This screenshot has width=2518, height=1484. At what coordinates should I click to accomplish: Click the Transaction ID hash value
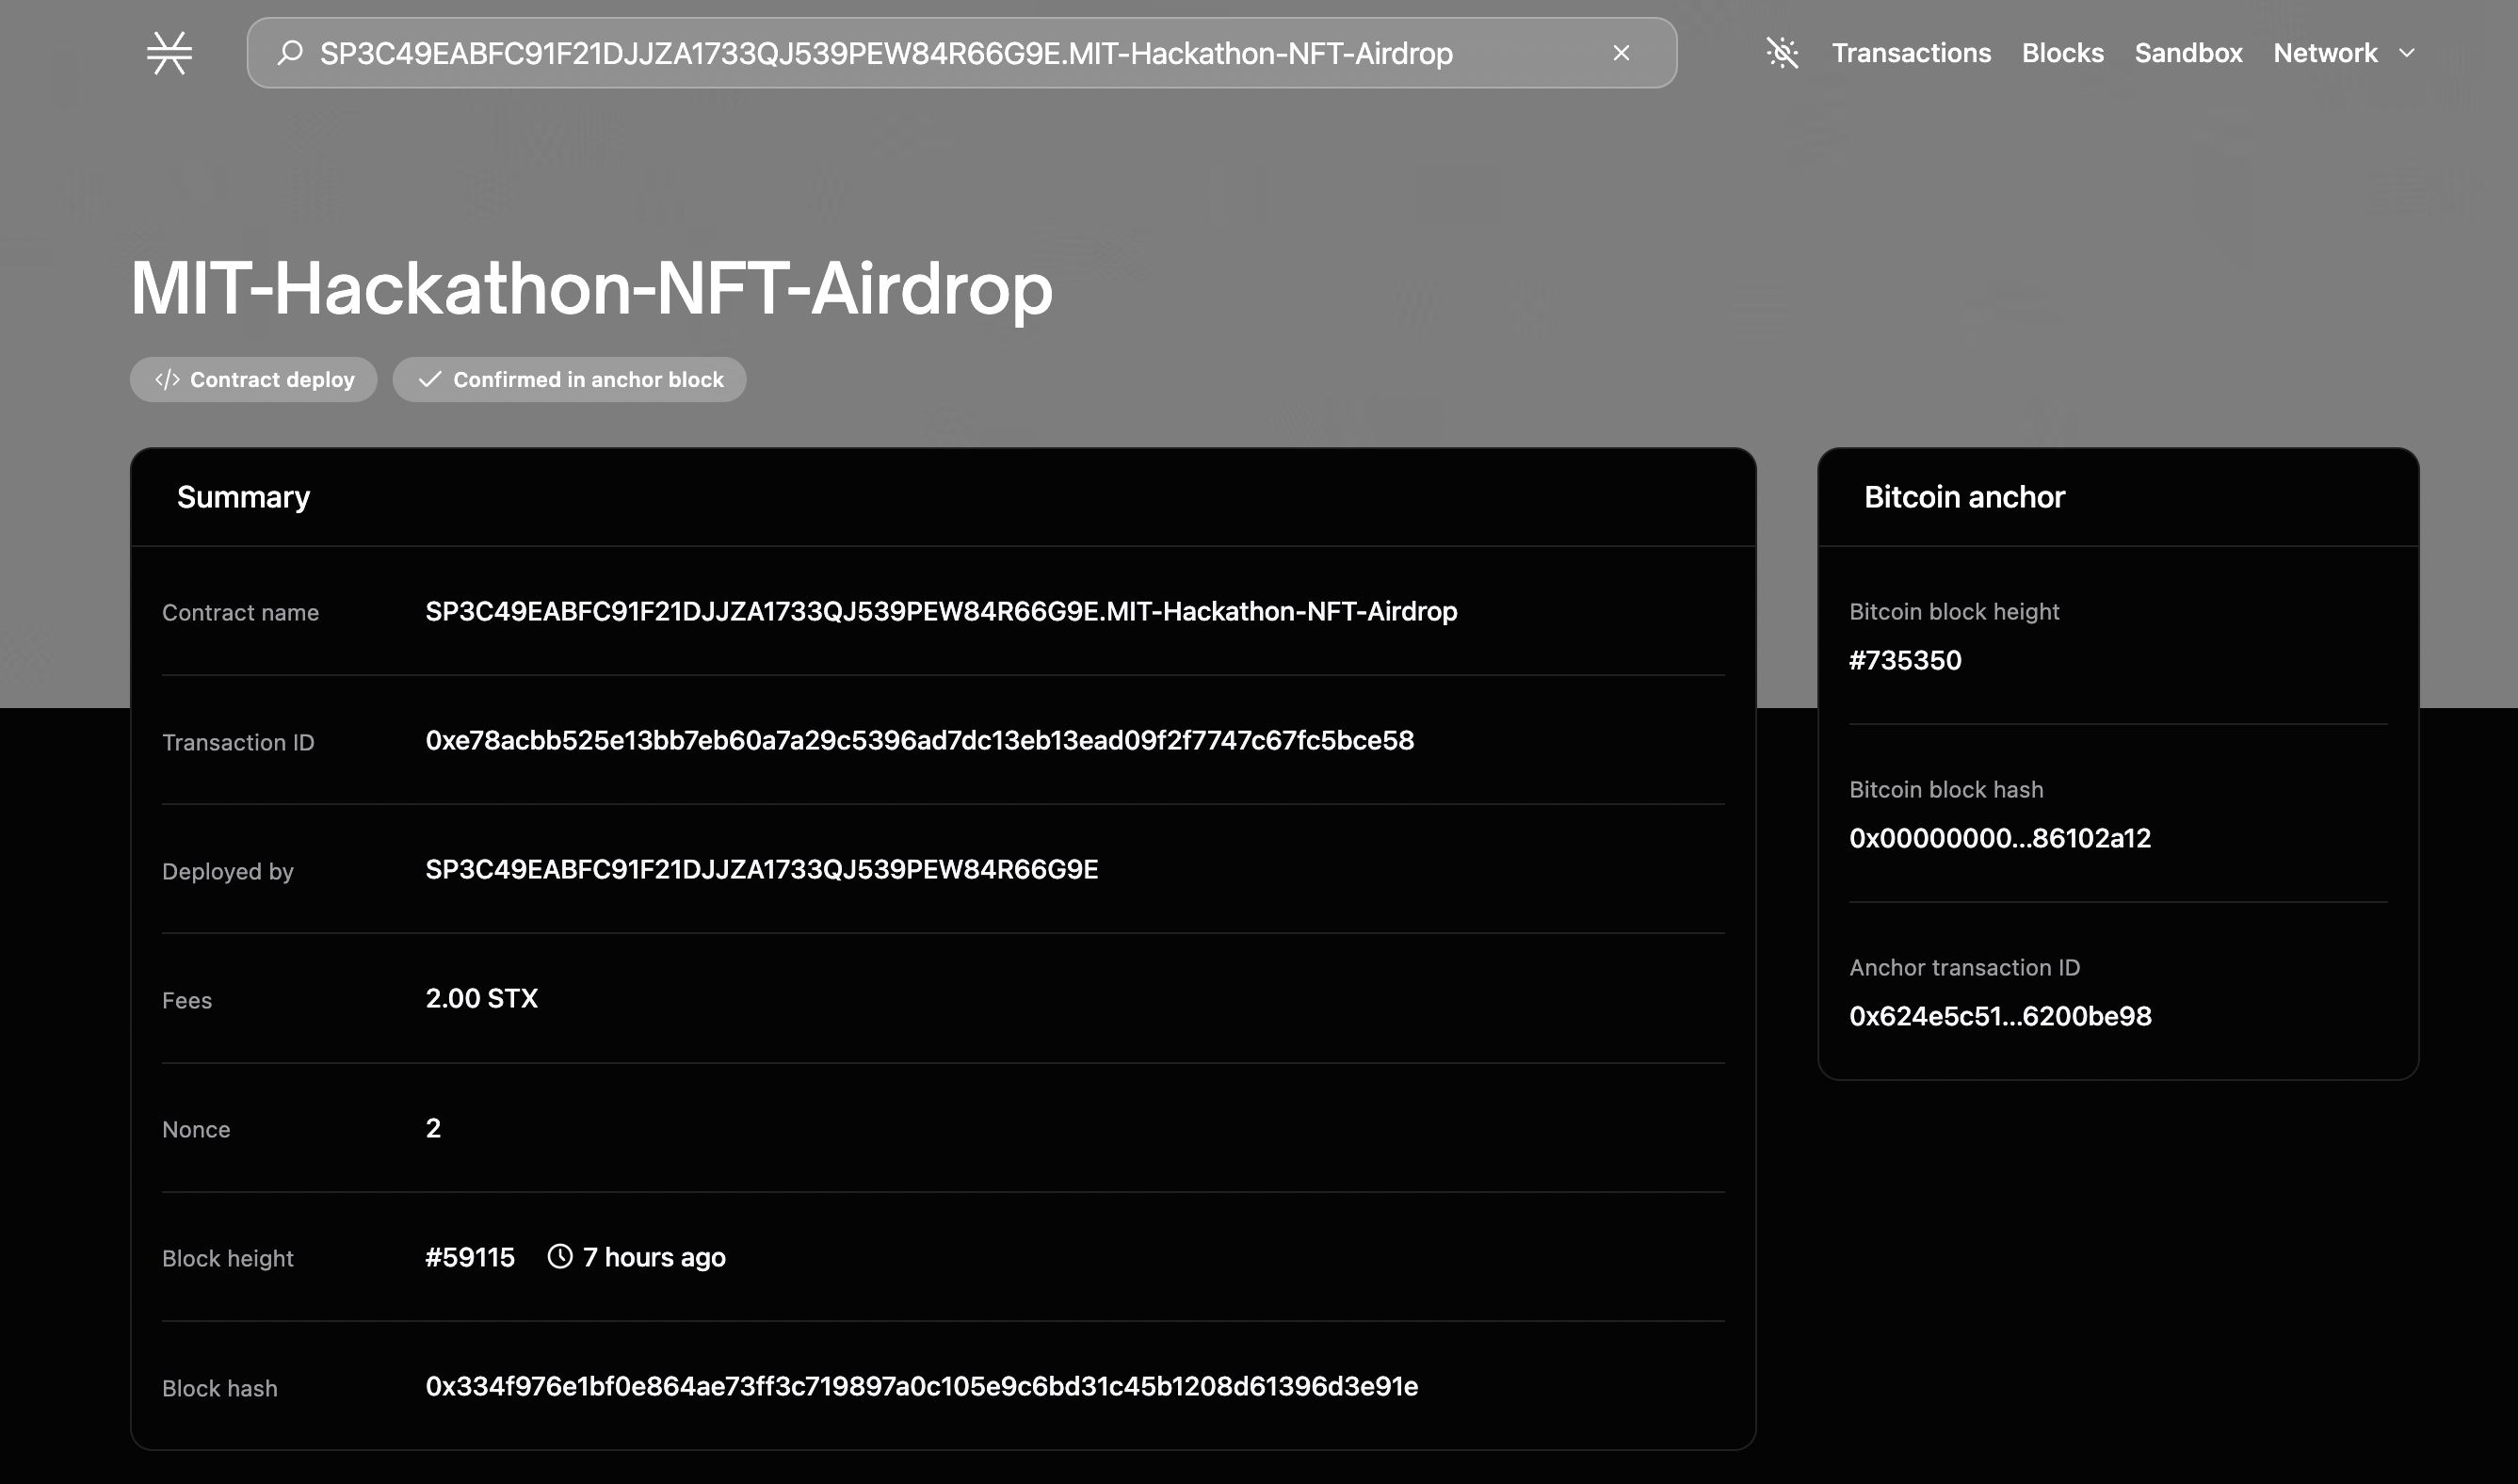919,741
